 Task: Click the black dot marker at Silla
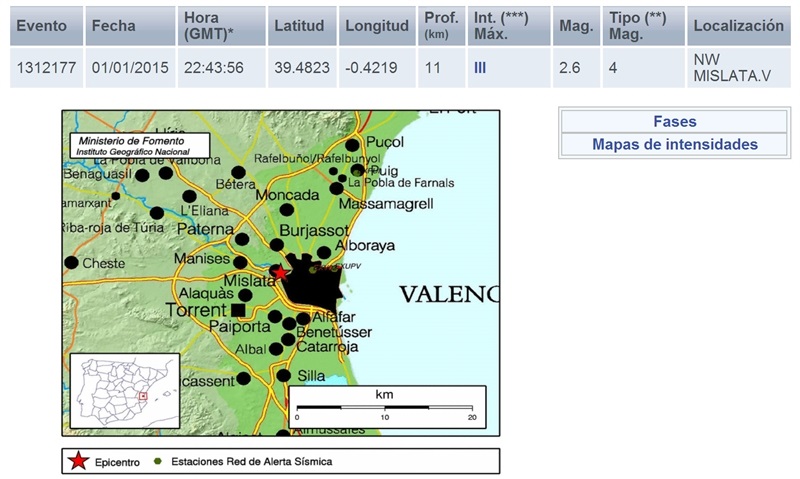coord(283,376)
